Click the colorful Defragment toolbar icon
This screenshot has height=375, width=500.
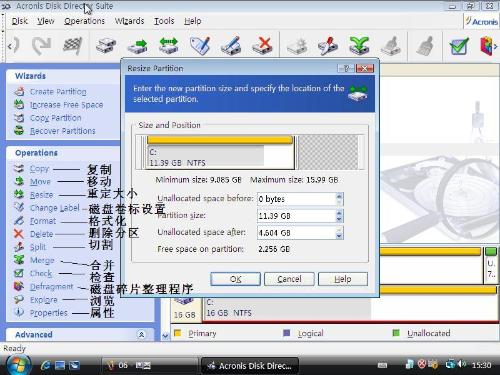[x=486, y=45]
